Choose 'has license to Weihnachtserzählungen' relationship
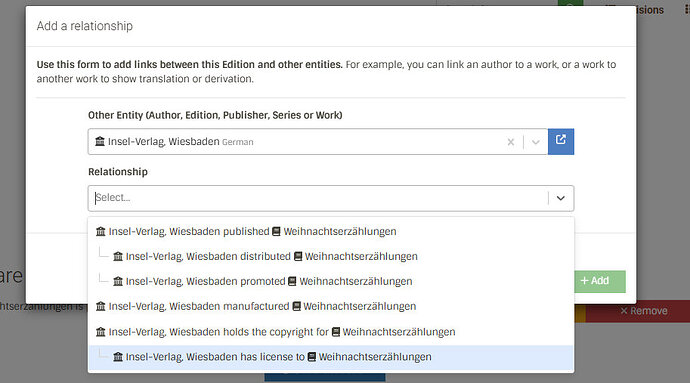This screenshot has height=383, width=690. point(331,357)
